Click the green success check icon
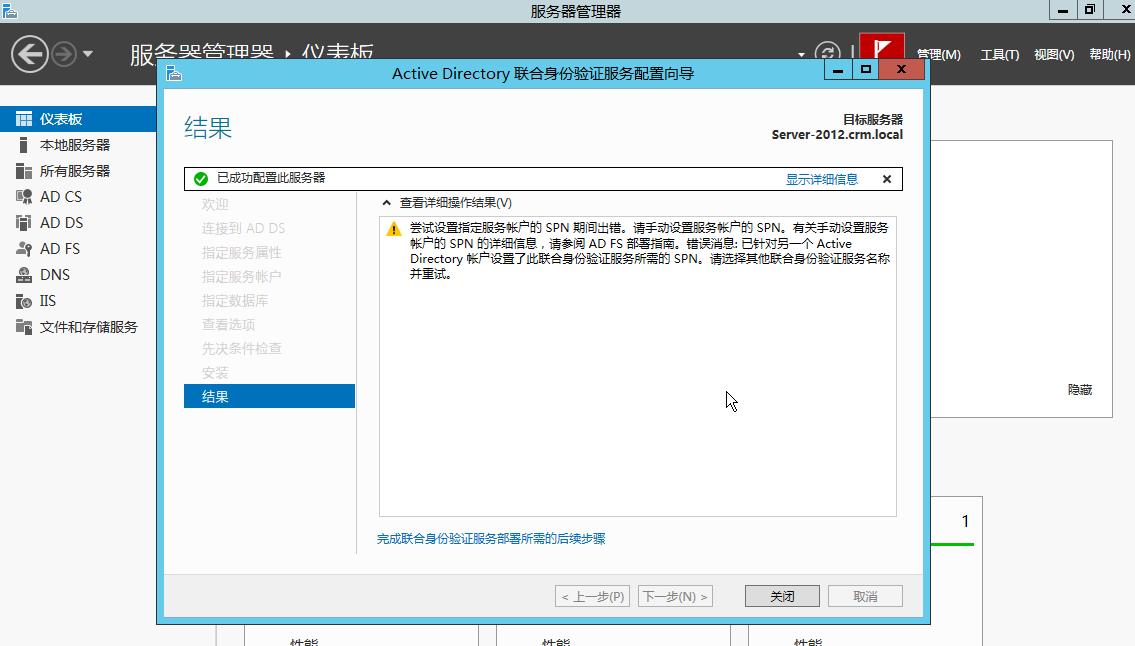The height and width of the screenshot is (646, 1135). (x=201, y=179)
